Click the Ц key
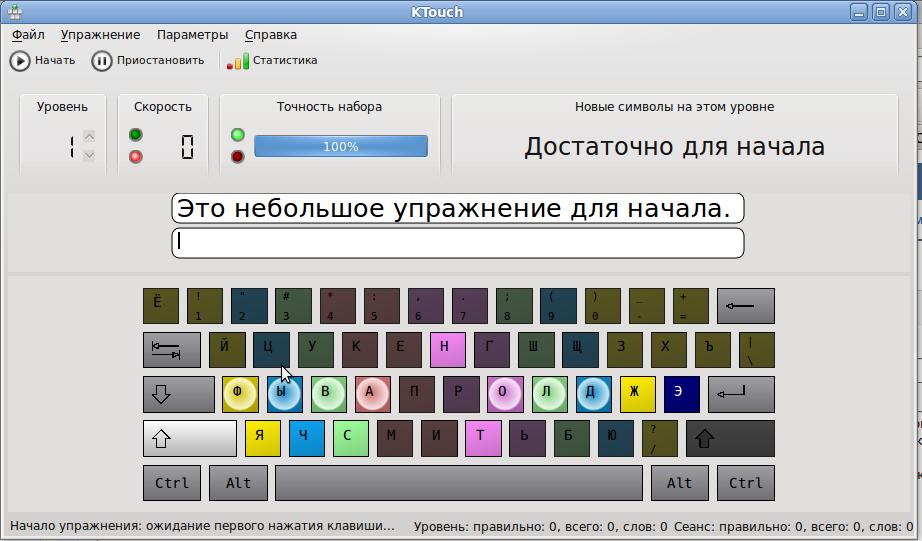 point(271,350)
